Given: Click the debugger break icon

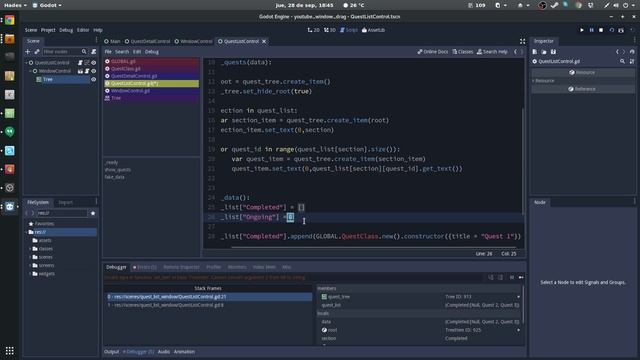Looking at the screenshot, I should (511, 278).
